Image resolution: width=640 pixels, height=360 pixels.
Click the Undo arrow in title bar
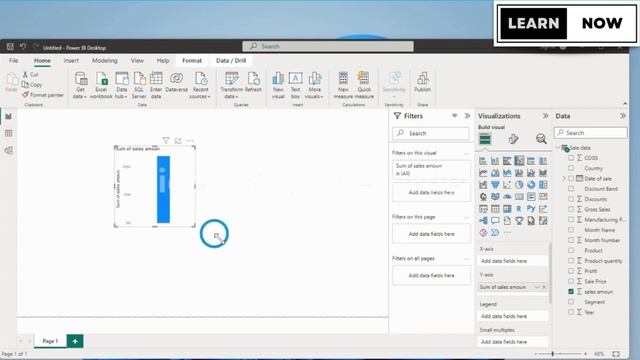point(23,47)
